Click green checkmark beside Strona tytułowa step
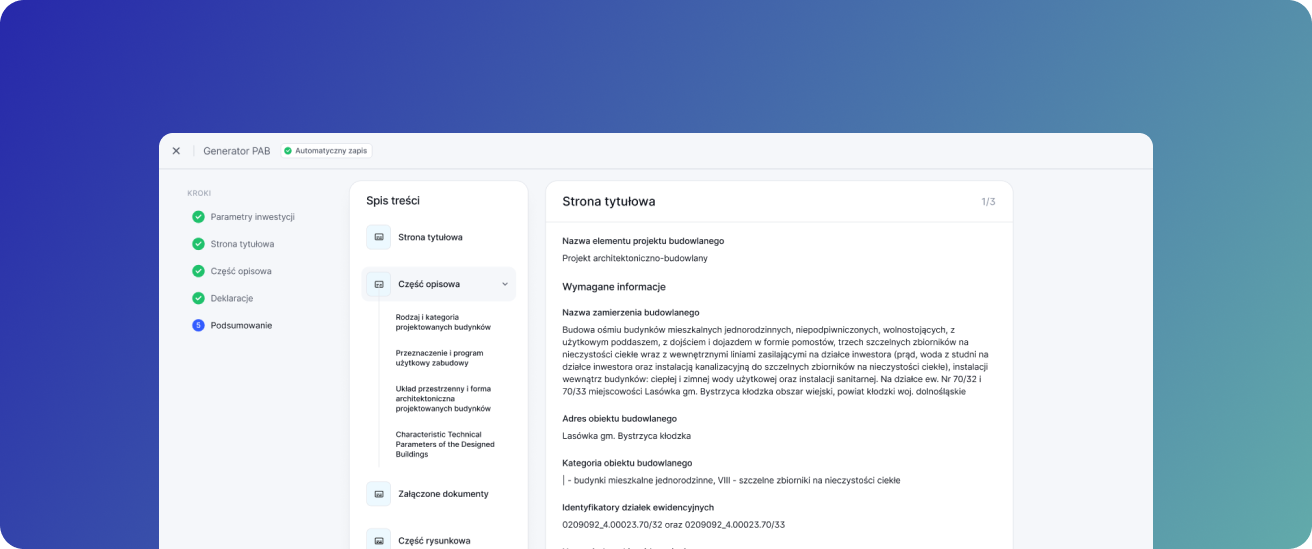The height and width of the screenshot is (549, 1312). coord(198,244)
